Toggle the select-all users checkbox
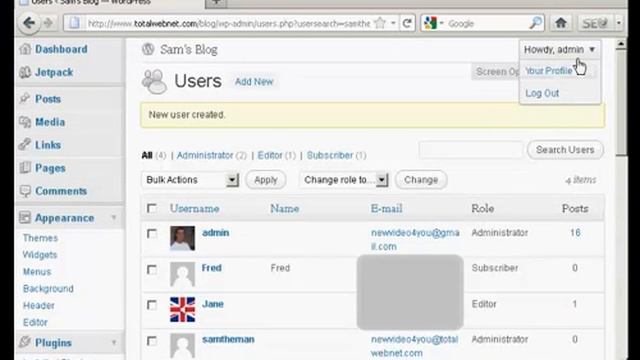 point(152,209)
